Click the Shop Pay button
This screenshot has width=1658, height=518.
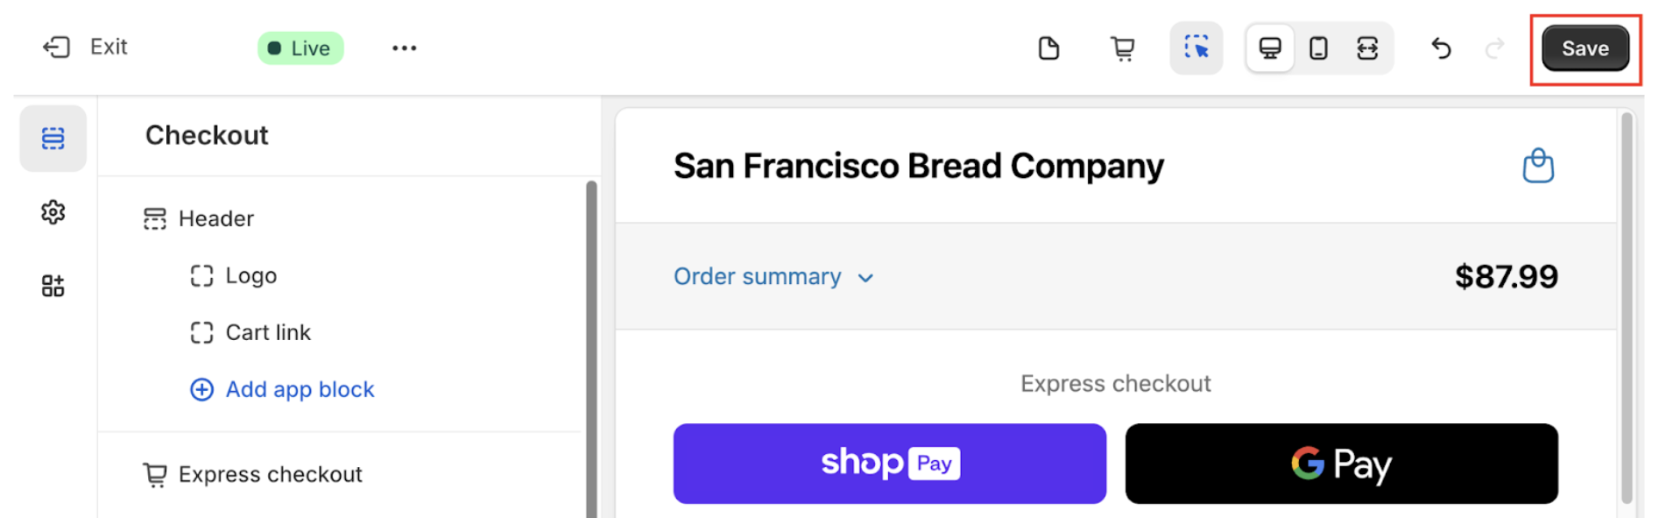pyautogui.click(x=889, y=463)
